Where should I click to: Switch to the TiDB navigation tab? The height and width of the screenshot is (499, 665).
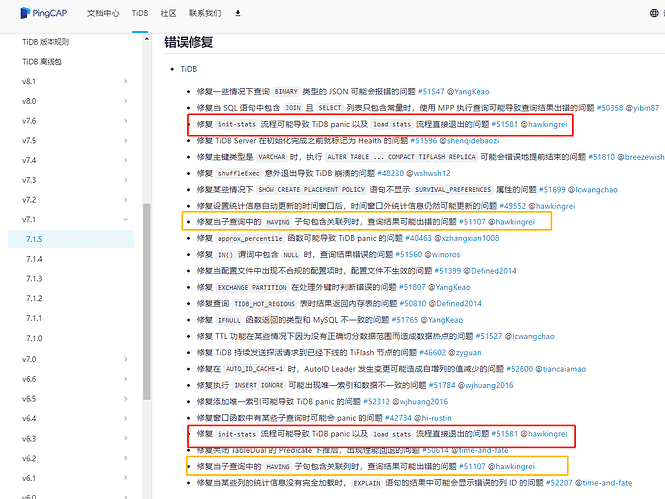pos(140,14)
